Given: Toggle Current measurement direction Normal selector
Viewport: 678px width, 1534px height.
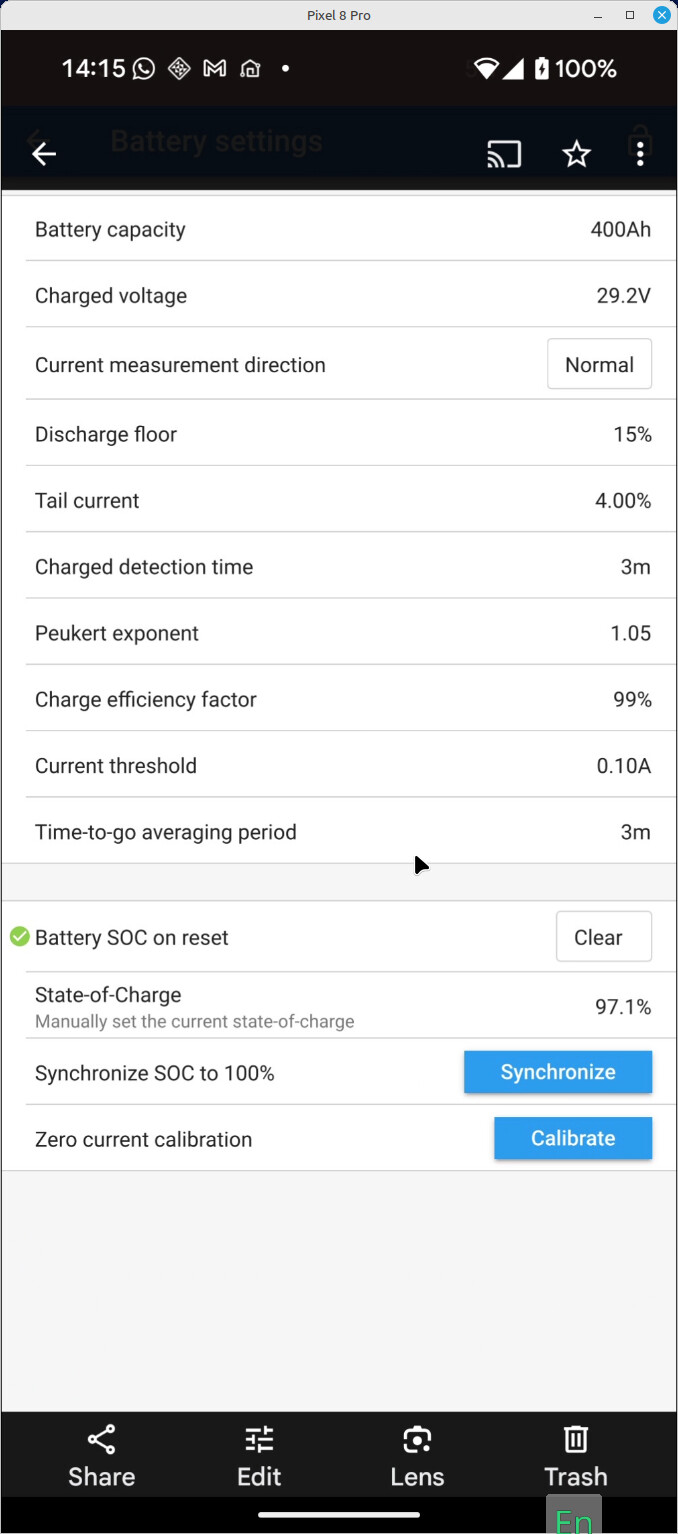Looking at the screenshot, I should tap(599, 364).
